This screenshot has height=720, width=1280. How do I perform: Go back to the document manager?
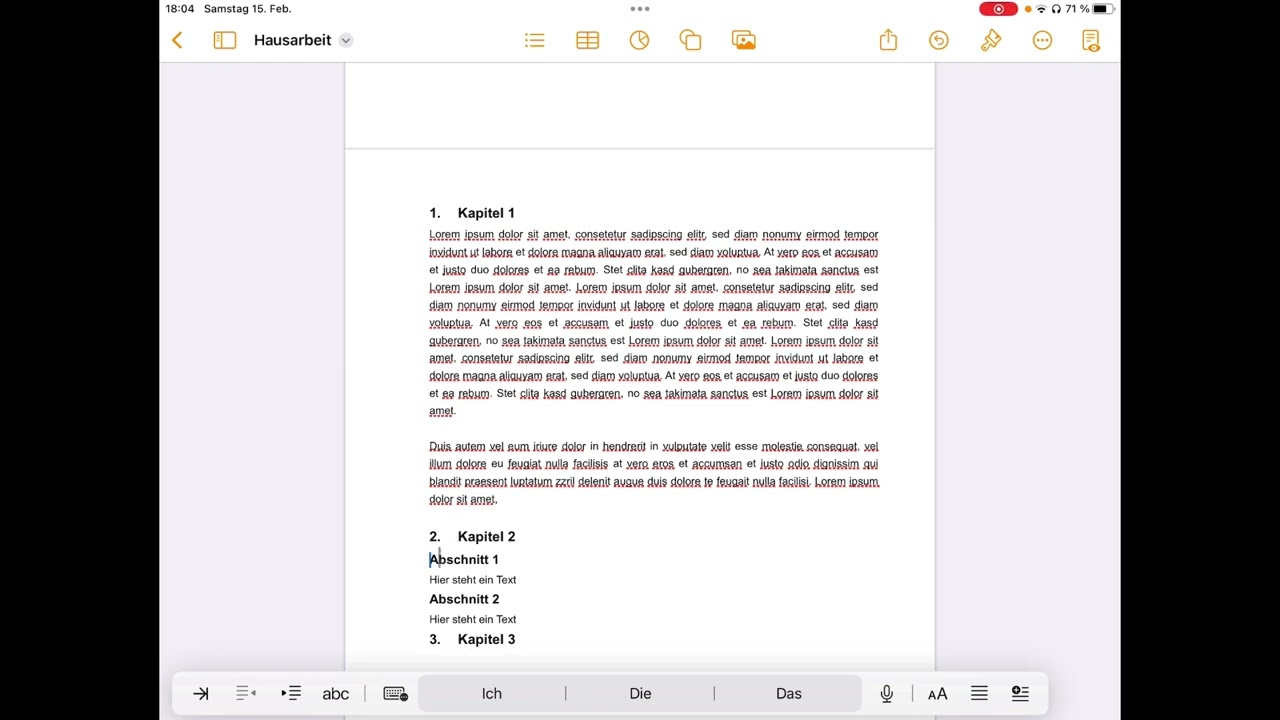tap(177, 40)
